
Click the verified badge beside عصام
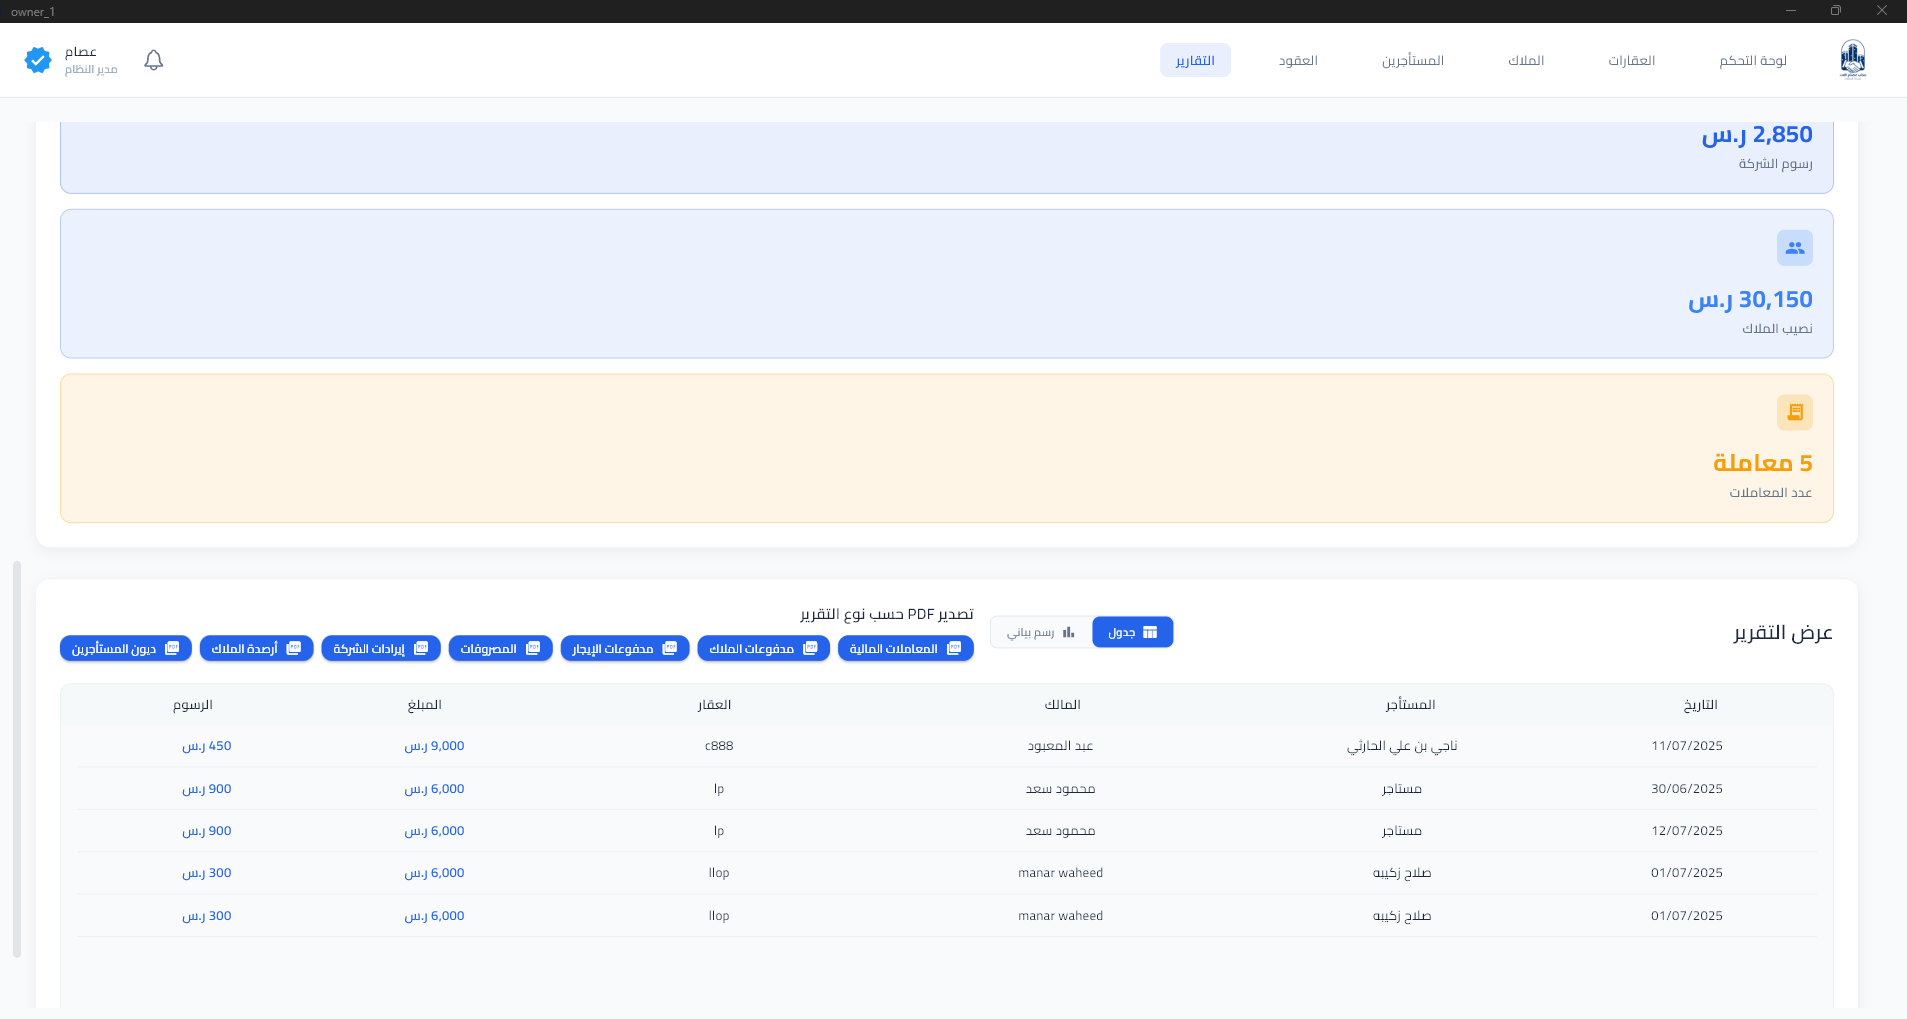[x=38, y=60]
